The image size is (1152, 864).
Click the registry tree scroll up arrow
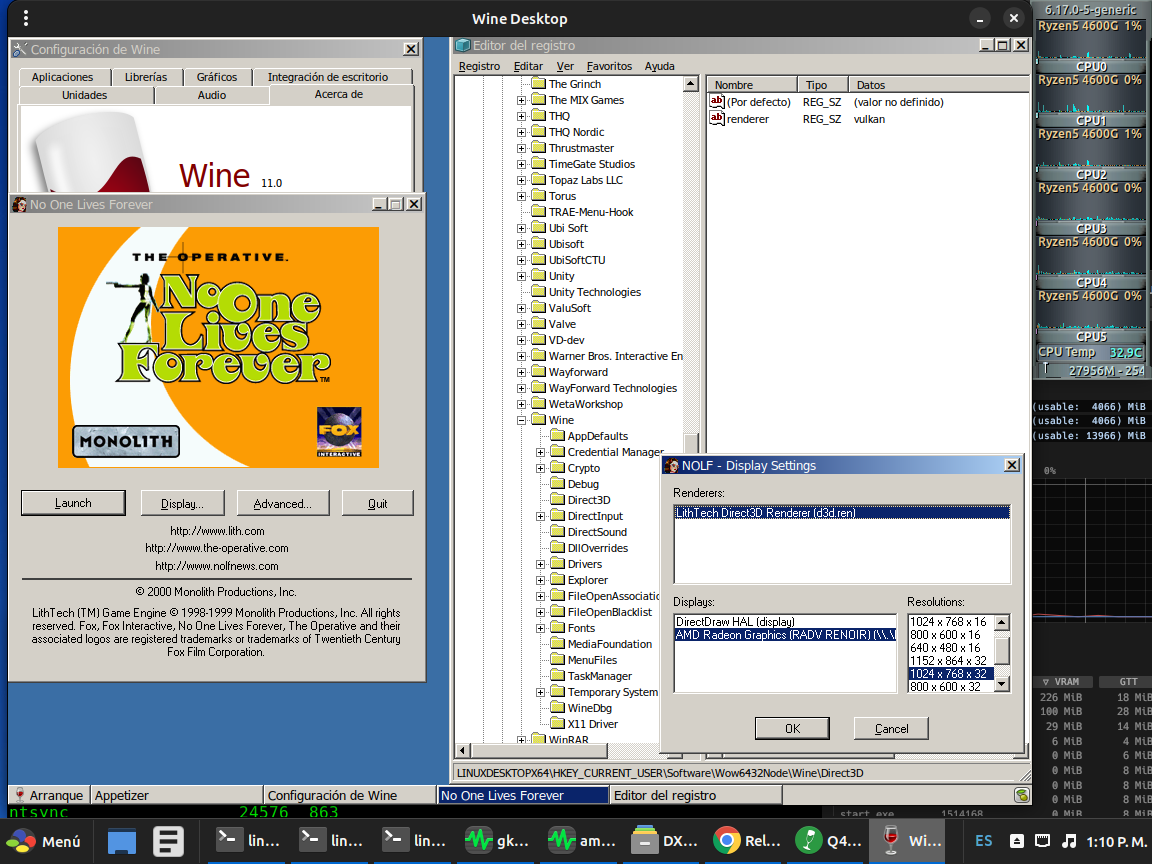pyautogui.click(x=691, y=84)
